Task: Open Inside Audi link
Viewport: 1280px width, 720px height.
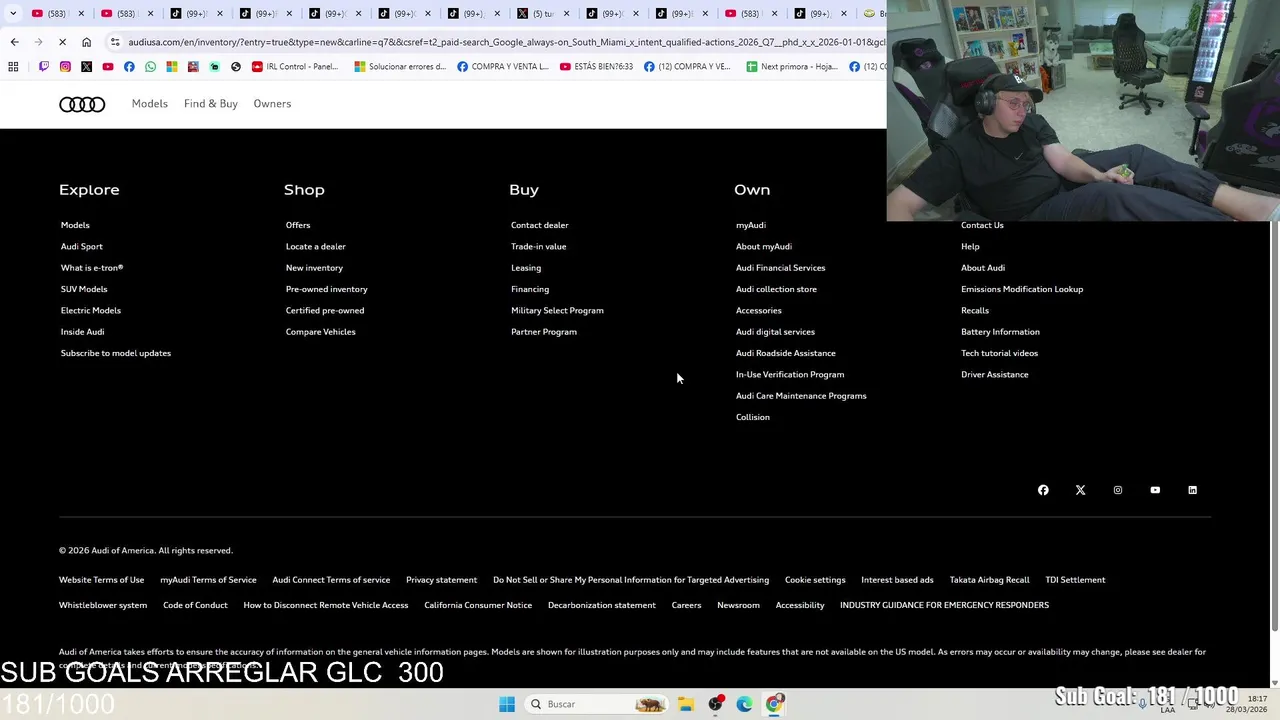Action: pyautogui.click(x=82, y=332)
